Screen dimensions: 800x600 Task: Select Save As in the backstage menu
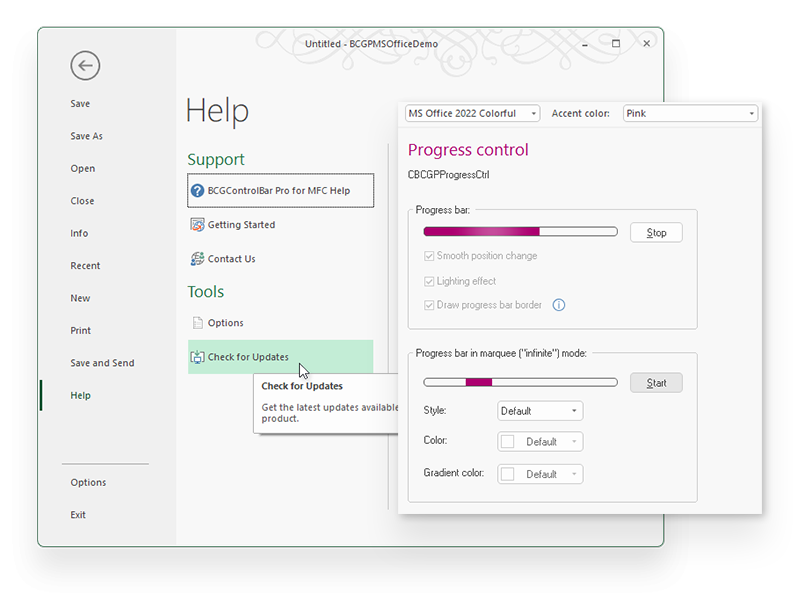[87, 136]
